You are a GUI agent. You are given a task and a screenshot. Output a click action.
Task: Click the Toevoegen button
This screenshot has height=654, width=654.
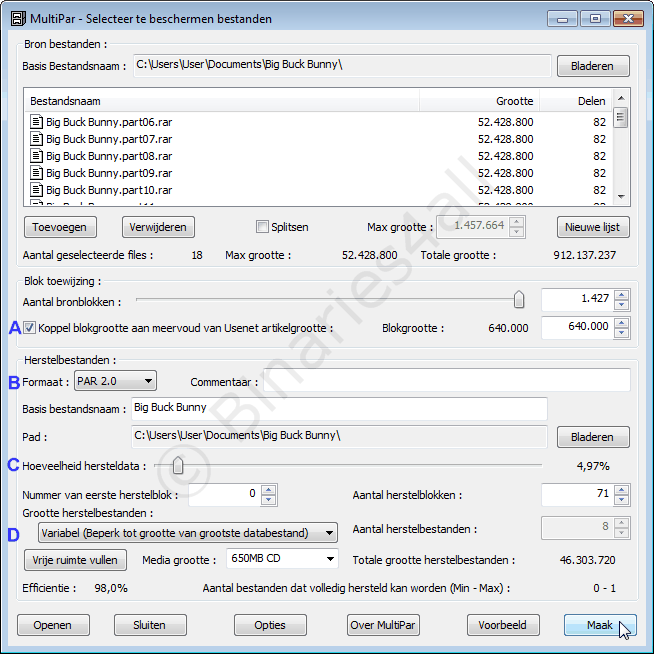click(60, 227)
